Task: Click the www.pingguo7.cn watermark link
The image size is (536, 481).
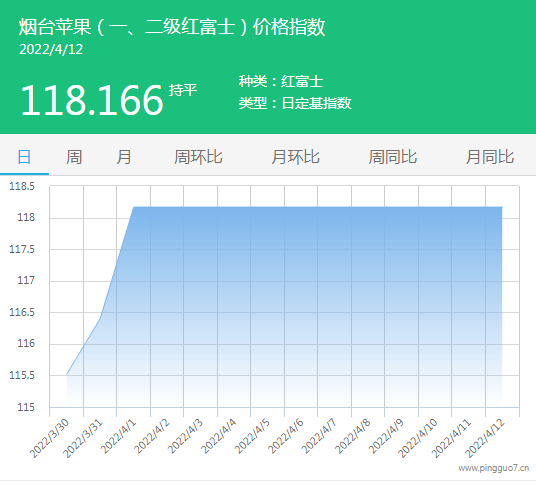Action: click(x=494, y=468)
